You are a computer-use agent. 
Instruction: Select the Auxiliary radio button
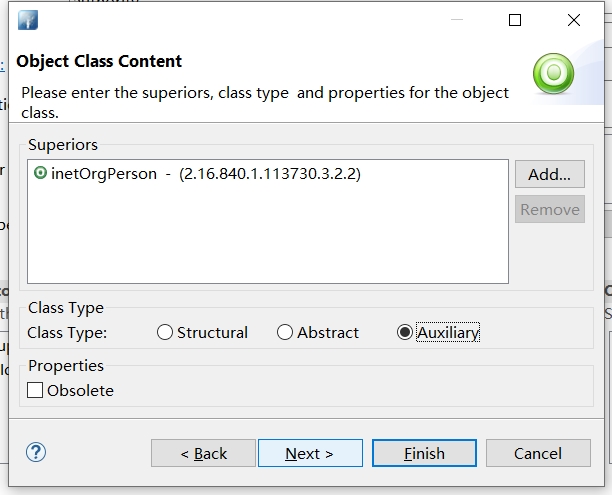pyautogui.click(x=405, y=333)
